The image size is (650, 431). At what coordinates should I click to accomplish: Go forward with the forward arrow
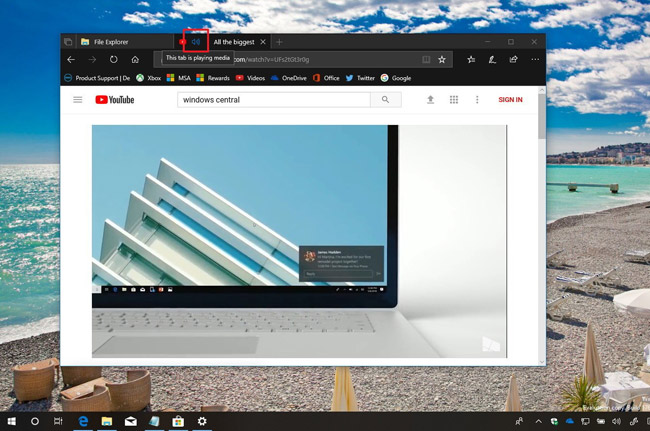tap(92, 60)
